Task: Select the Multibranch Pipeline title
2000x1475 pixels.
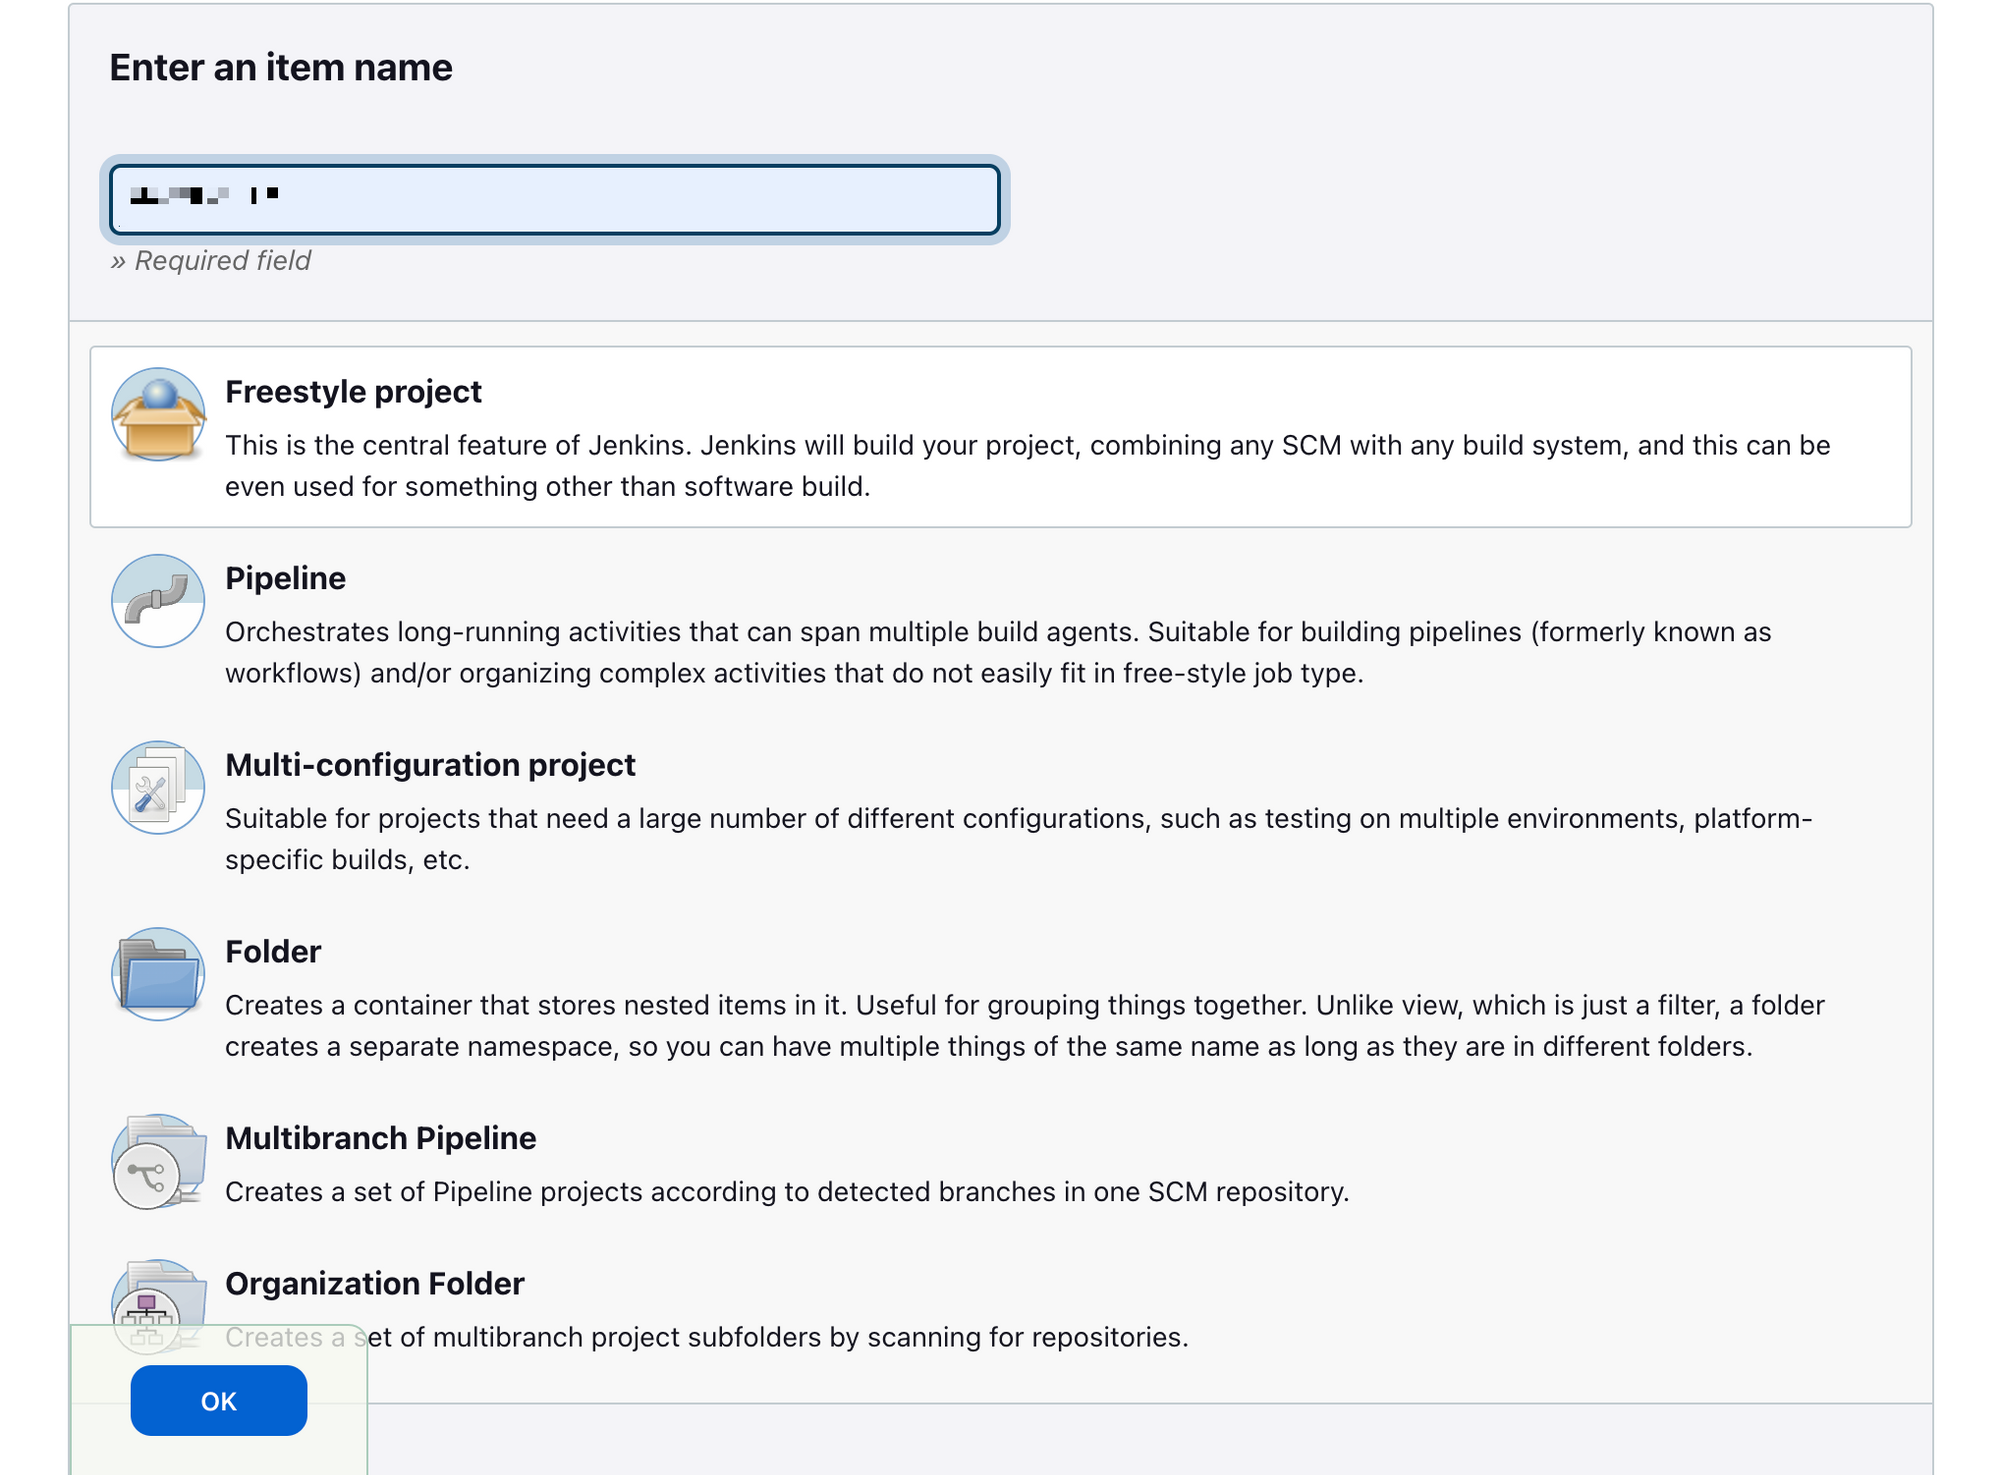Action: 380,1138
